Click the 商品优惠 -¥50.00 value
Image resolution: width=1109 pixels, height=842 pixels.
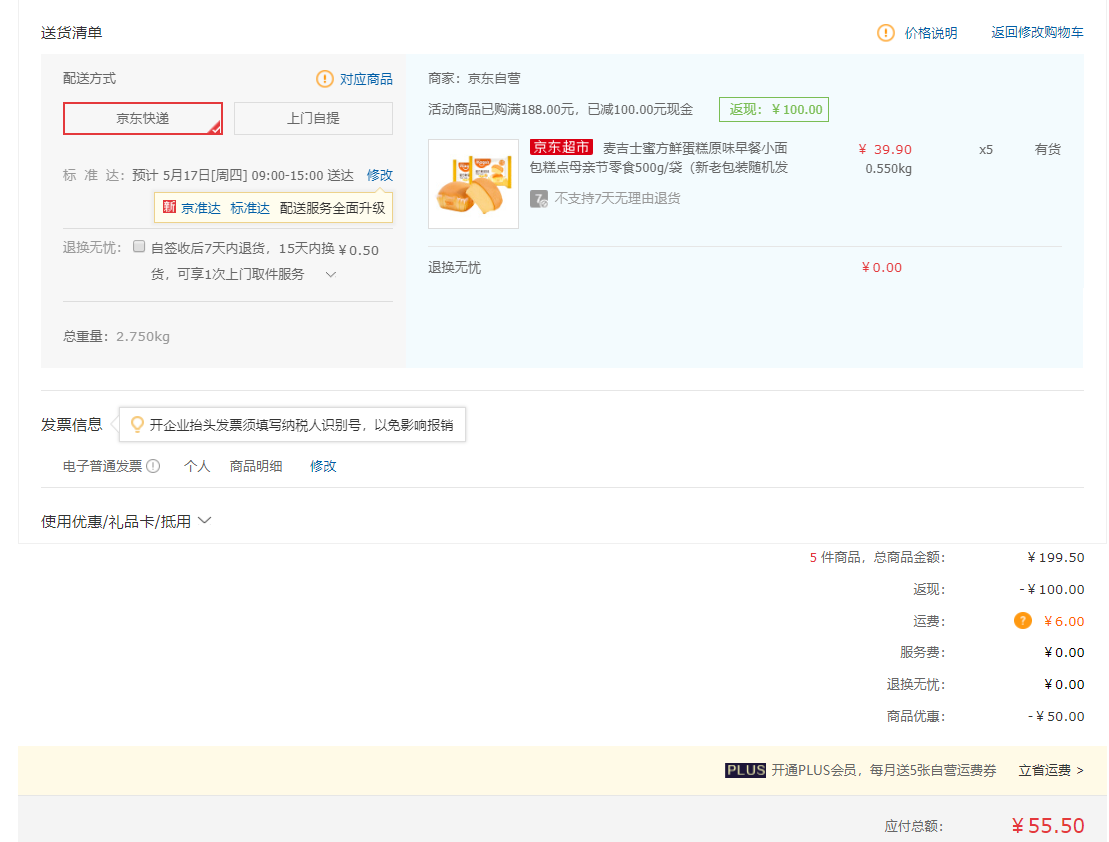[x=1056, y=716]
